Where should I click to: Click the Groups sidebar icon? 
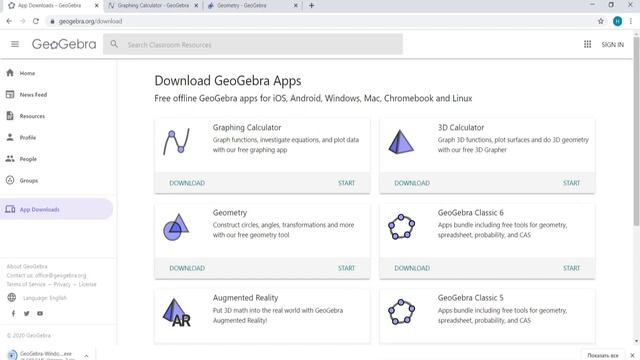10,180
